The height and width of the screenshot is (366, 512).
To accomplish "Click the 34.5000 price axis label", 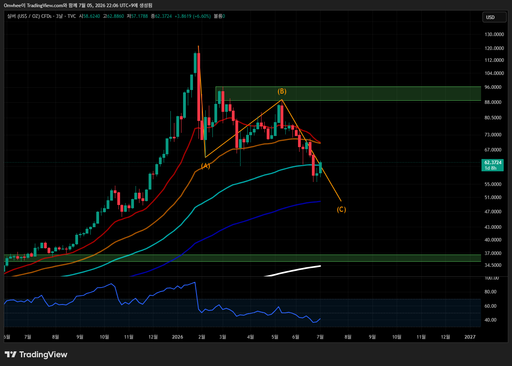I will pyautogui.click(x=493, y=265).
